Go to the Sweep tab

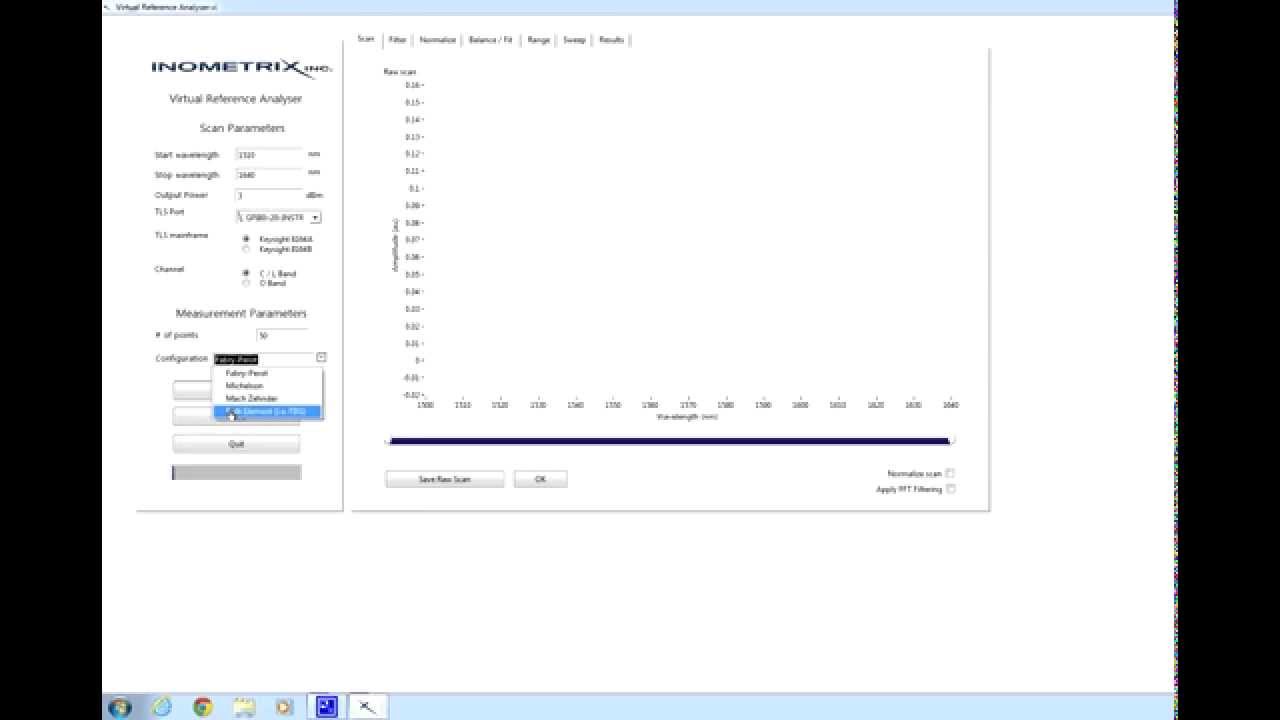574,40
